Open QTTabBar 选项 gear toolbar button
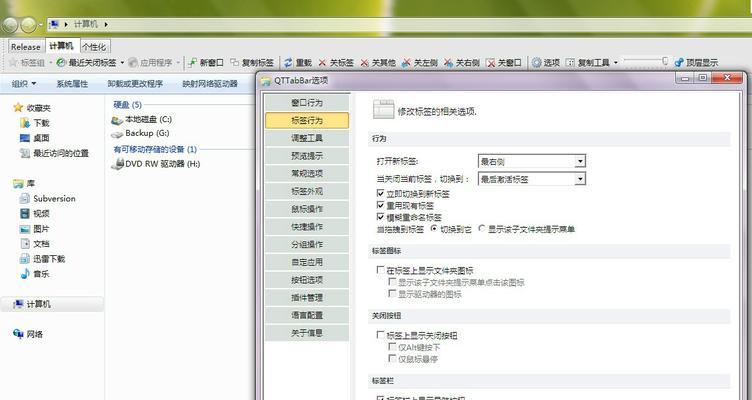Image resolution: width=752 pixels, height=400 pixels. [x=546, y=62]
